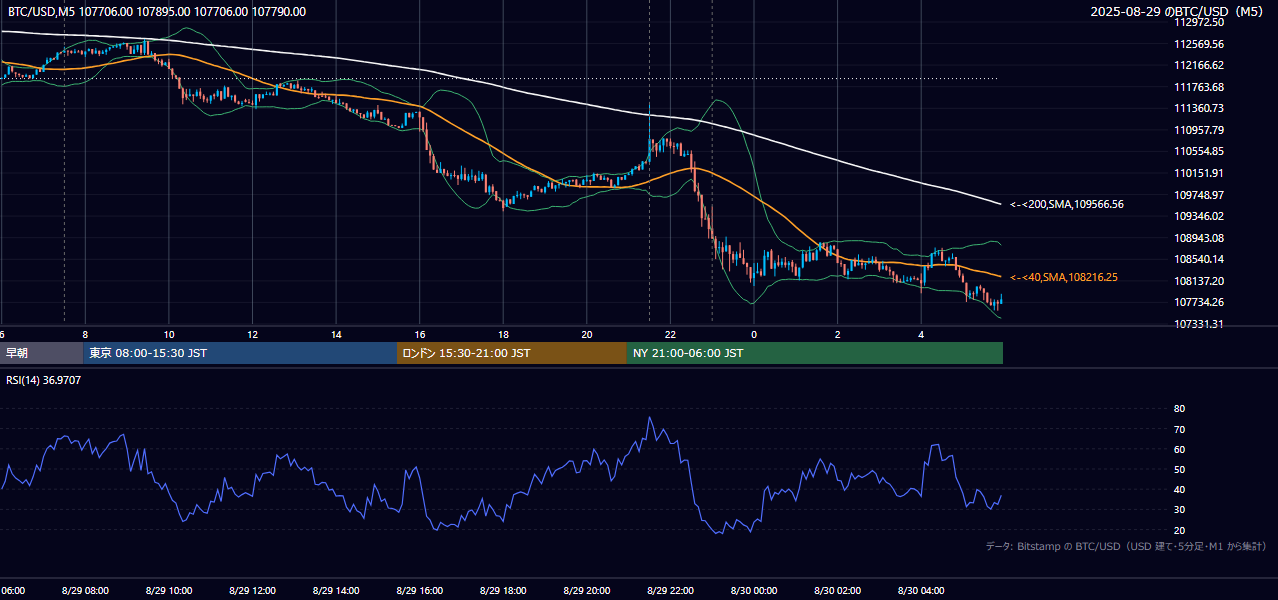
Task: Click the NY 21:00-06:00 JST session bar
Action: tap(815, 353)
